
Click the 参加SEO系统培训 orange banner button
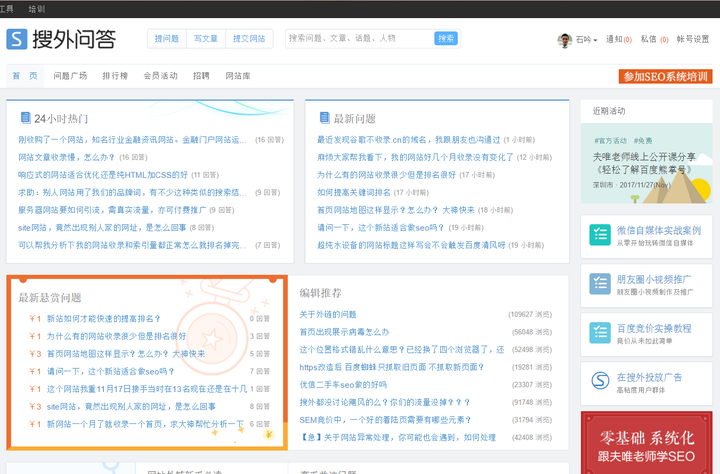pyautogui.click(x=665, y=76)
